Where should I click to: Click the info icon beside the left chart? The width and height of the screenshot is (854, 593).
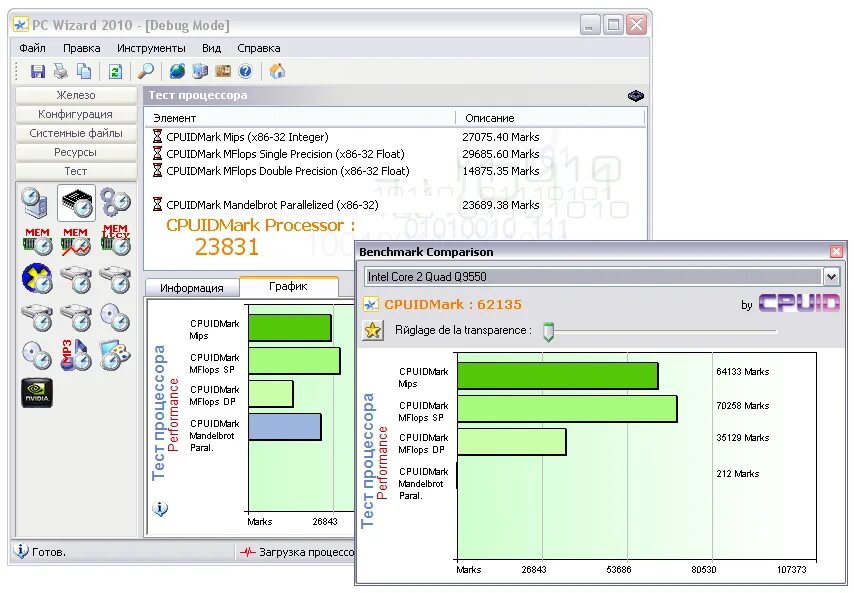click(x=160, y=509)
